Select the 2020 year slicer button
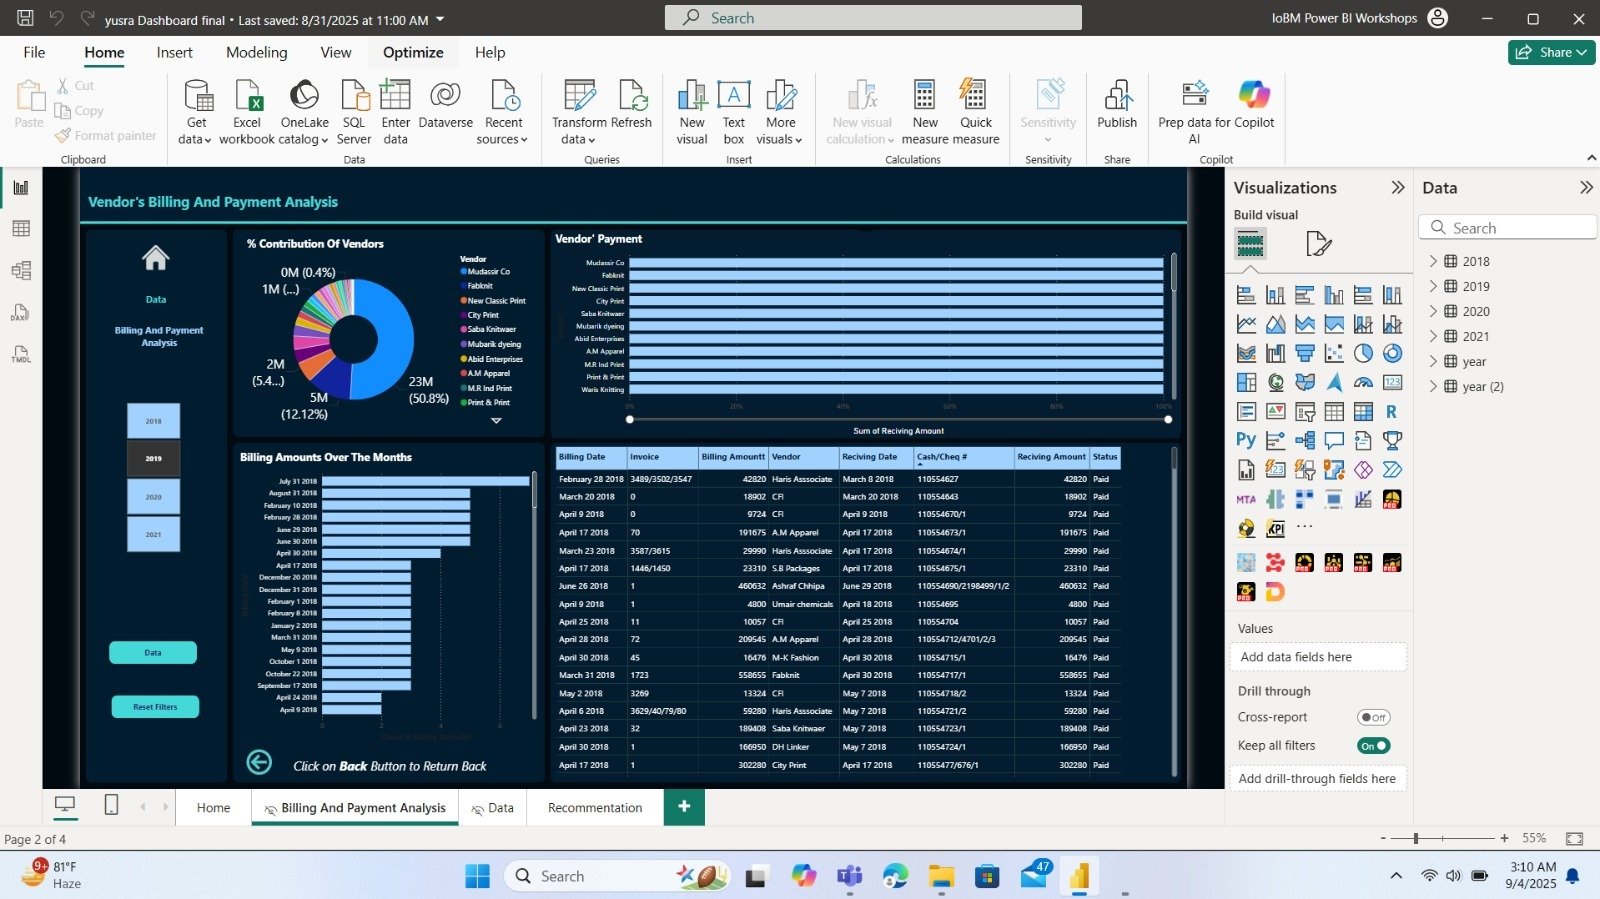The width and height of the screenshot is (1600, 899). coord(153,497)
